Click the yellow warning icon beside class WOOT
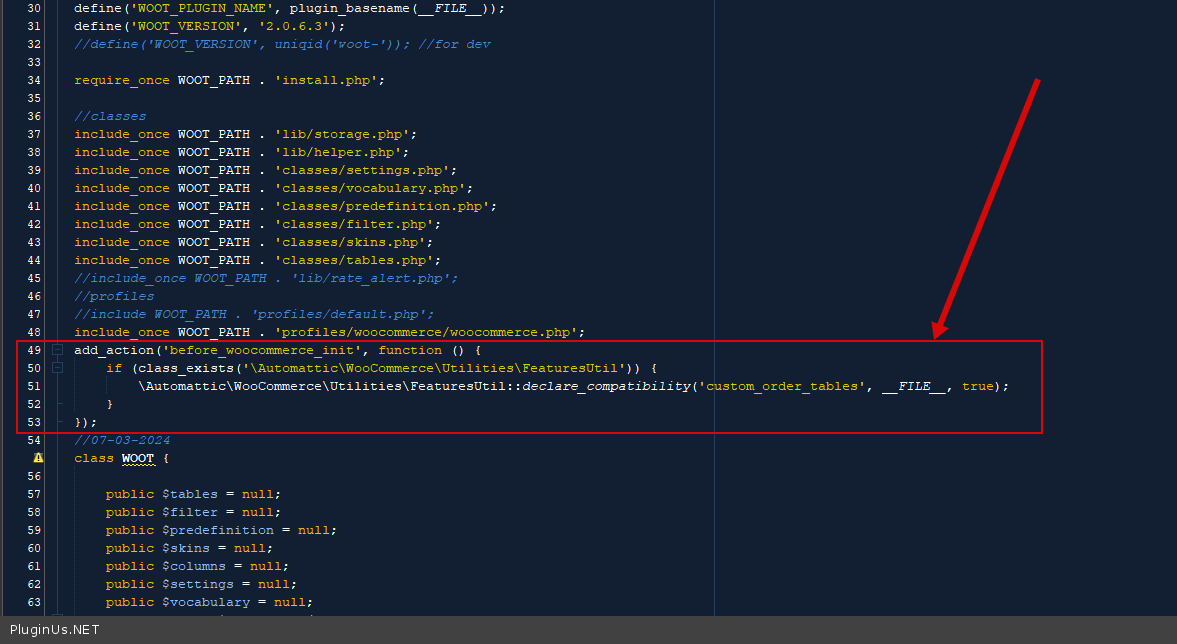This screenshot has width=1177, height=644. click(x=38, y=458)
